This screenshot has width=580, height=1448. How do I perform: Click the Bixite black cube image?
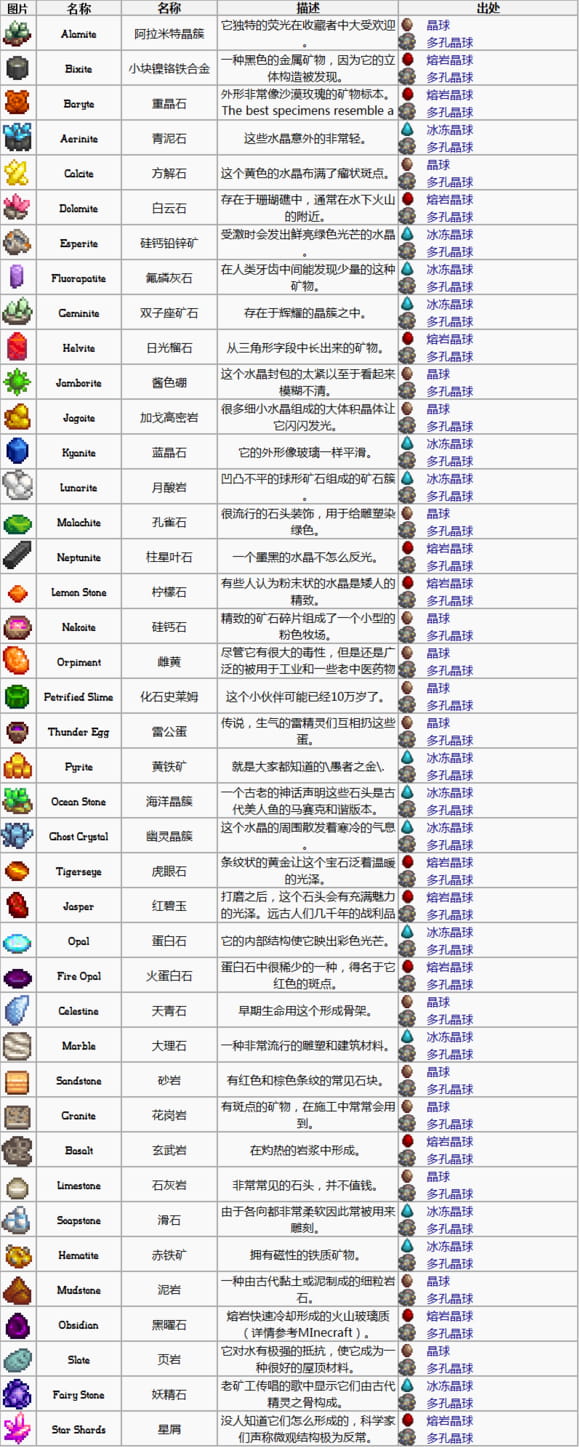pyautogui.click(x=17, y=68)
